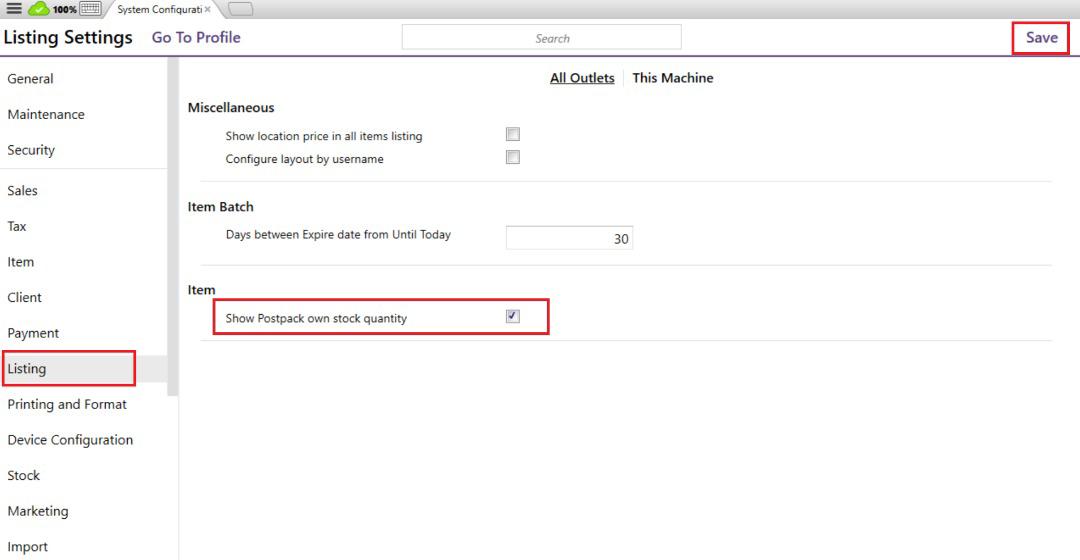Save the listing settings
Image resolution: width=1080 pixels, height=560 pixels.
(1041, 38)
